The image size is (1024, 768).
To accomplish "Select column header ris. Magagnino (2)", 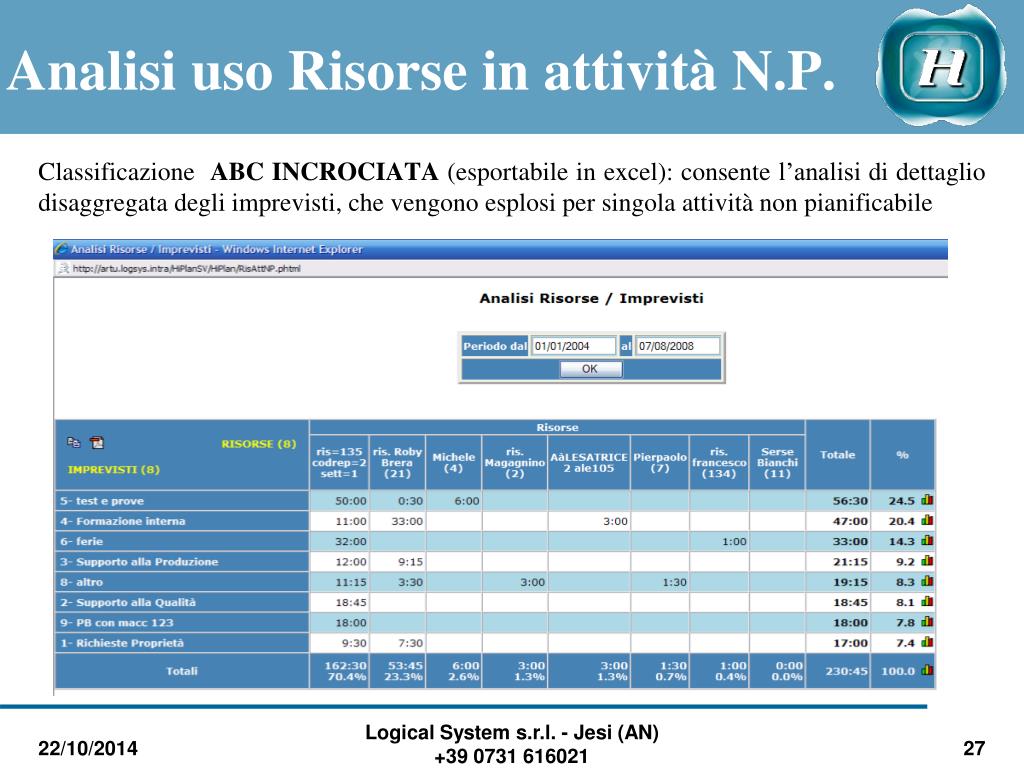I will [x=515, y=462].
